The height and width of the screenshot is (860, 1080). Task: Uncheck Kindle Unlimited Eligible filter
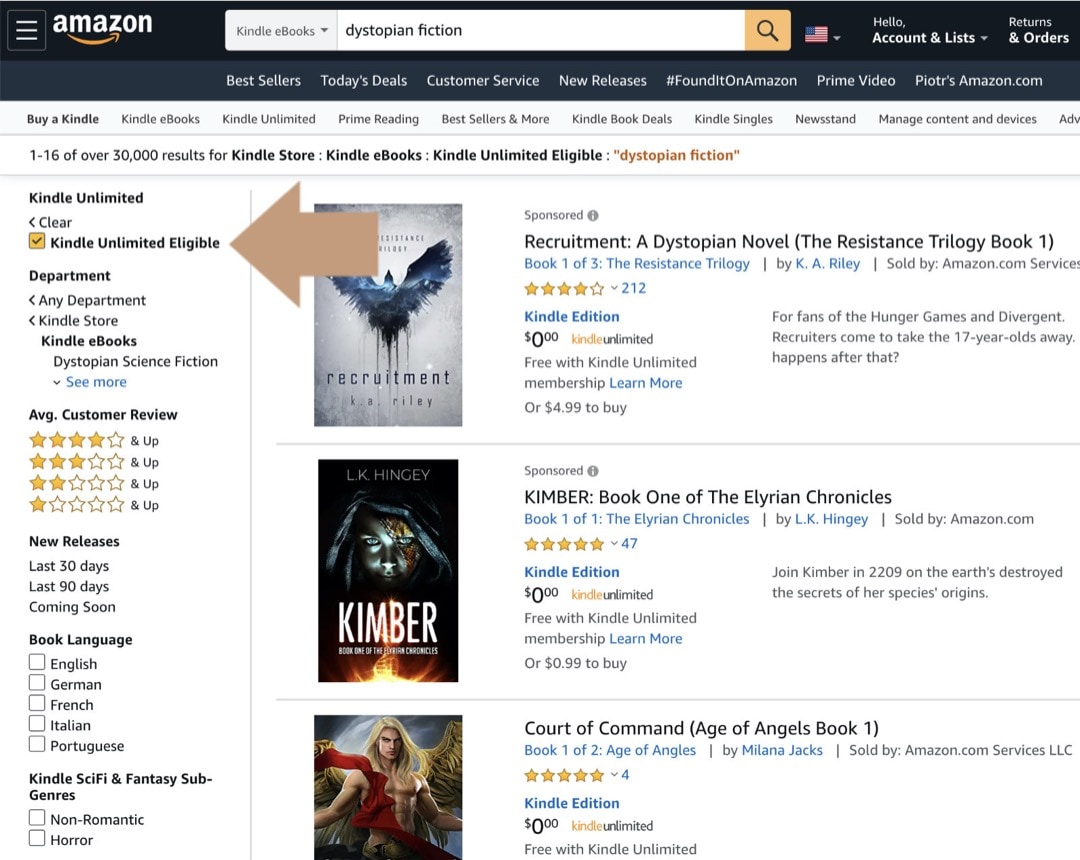(35, 243)
